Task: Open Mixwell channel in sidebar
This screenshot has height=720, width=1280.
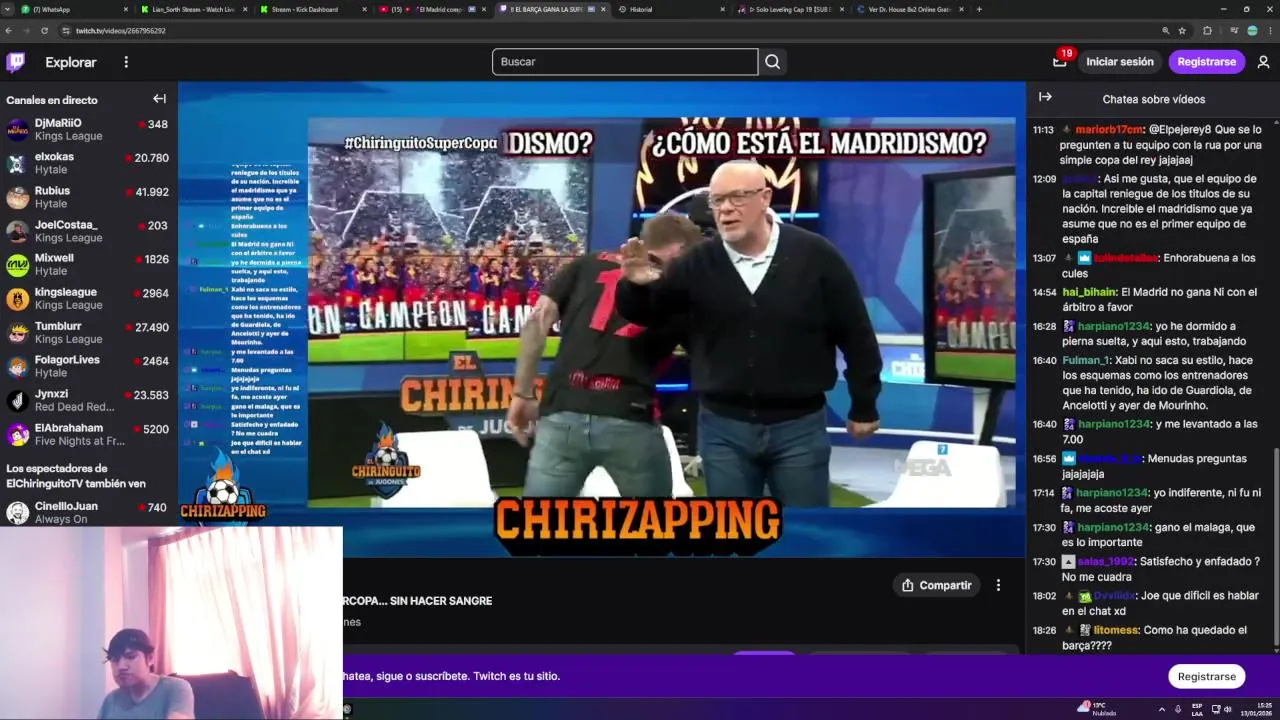Action: coord(88,264)
